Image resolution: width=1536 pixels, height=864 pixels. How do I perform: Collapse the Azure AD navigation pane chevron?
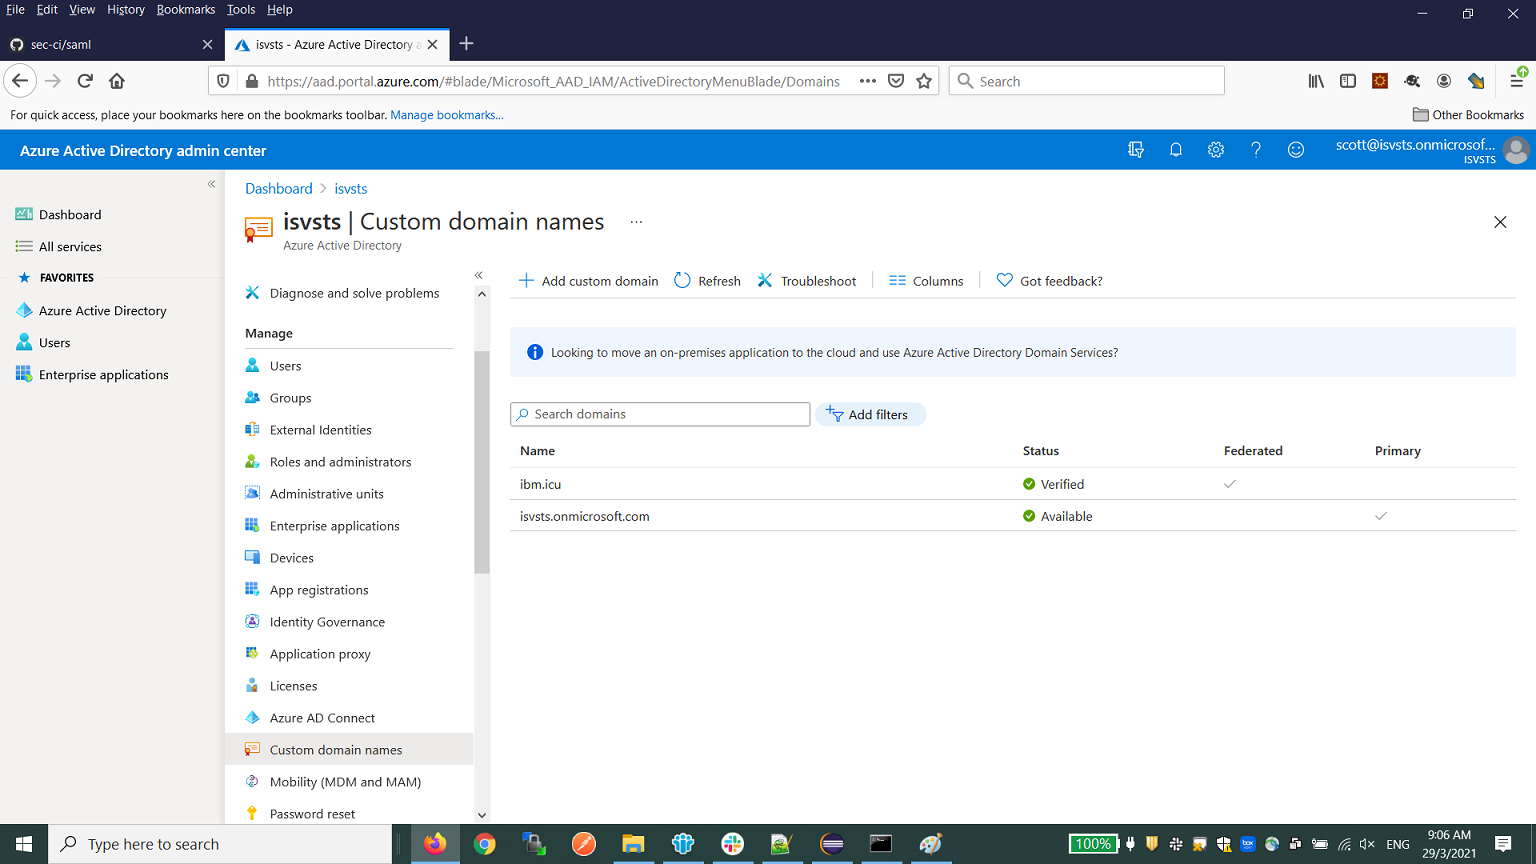[x=479, y=274]
